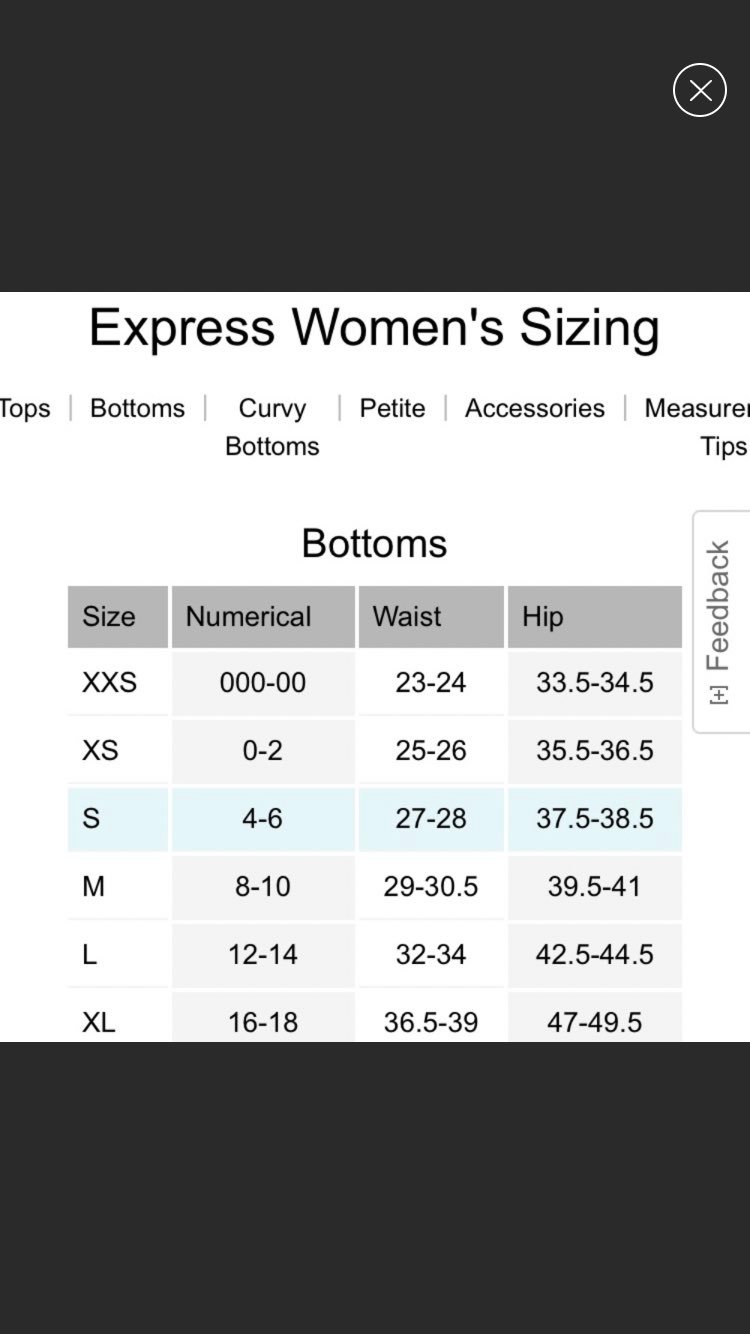Close the sizing chart overlay
The image size is (750, 1334).
[x=700, y=90]
